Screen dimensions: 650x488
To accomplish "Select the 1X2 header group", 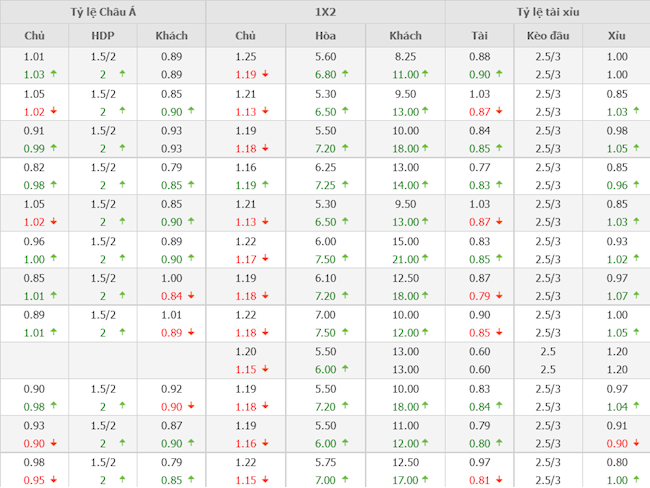I will click(x=325, y=12).
